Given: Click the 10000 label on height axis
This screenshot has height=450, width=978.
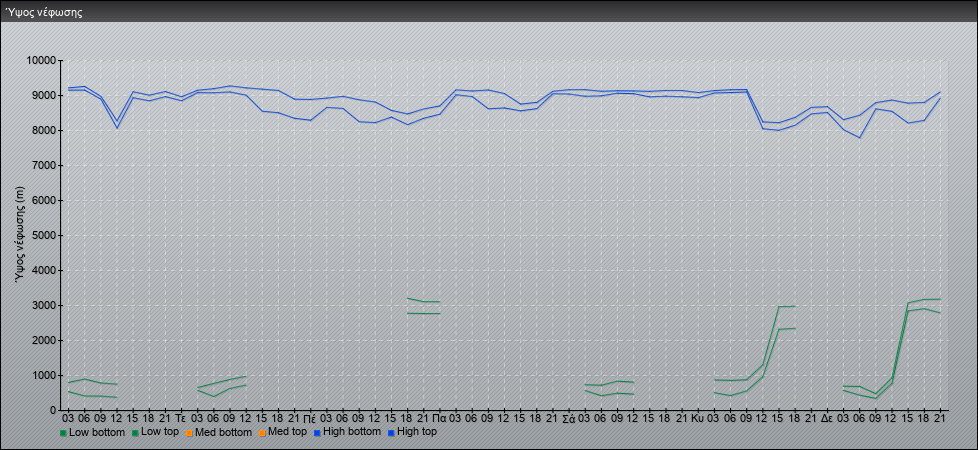Looking at the screenshot, I should [x=38, y=60].
